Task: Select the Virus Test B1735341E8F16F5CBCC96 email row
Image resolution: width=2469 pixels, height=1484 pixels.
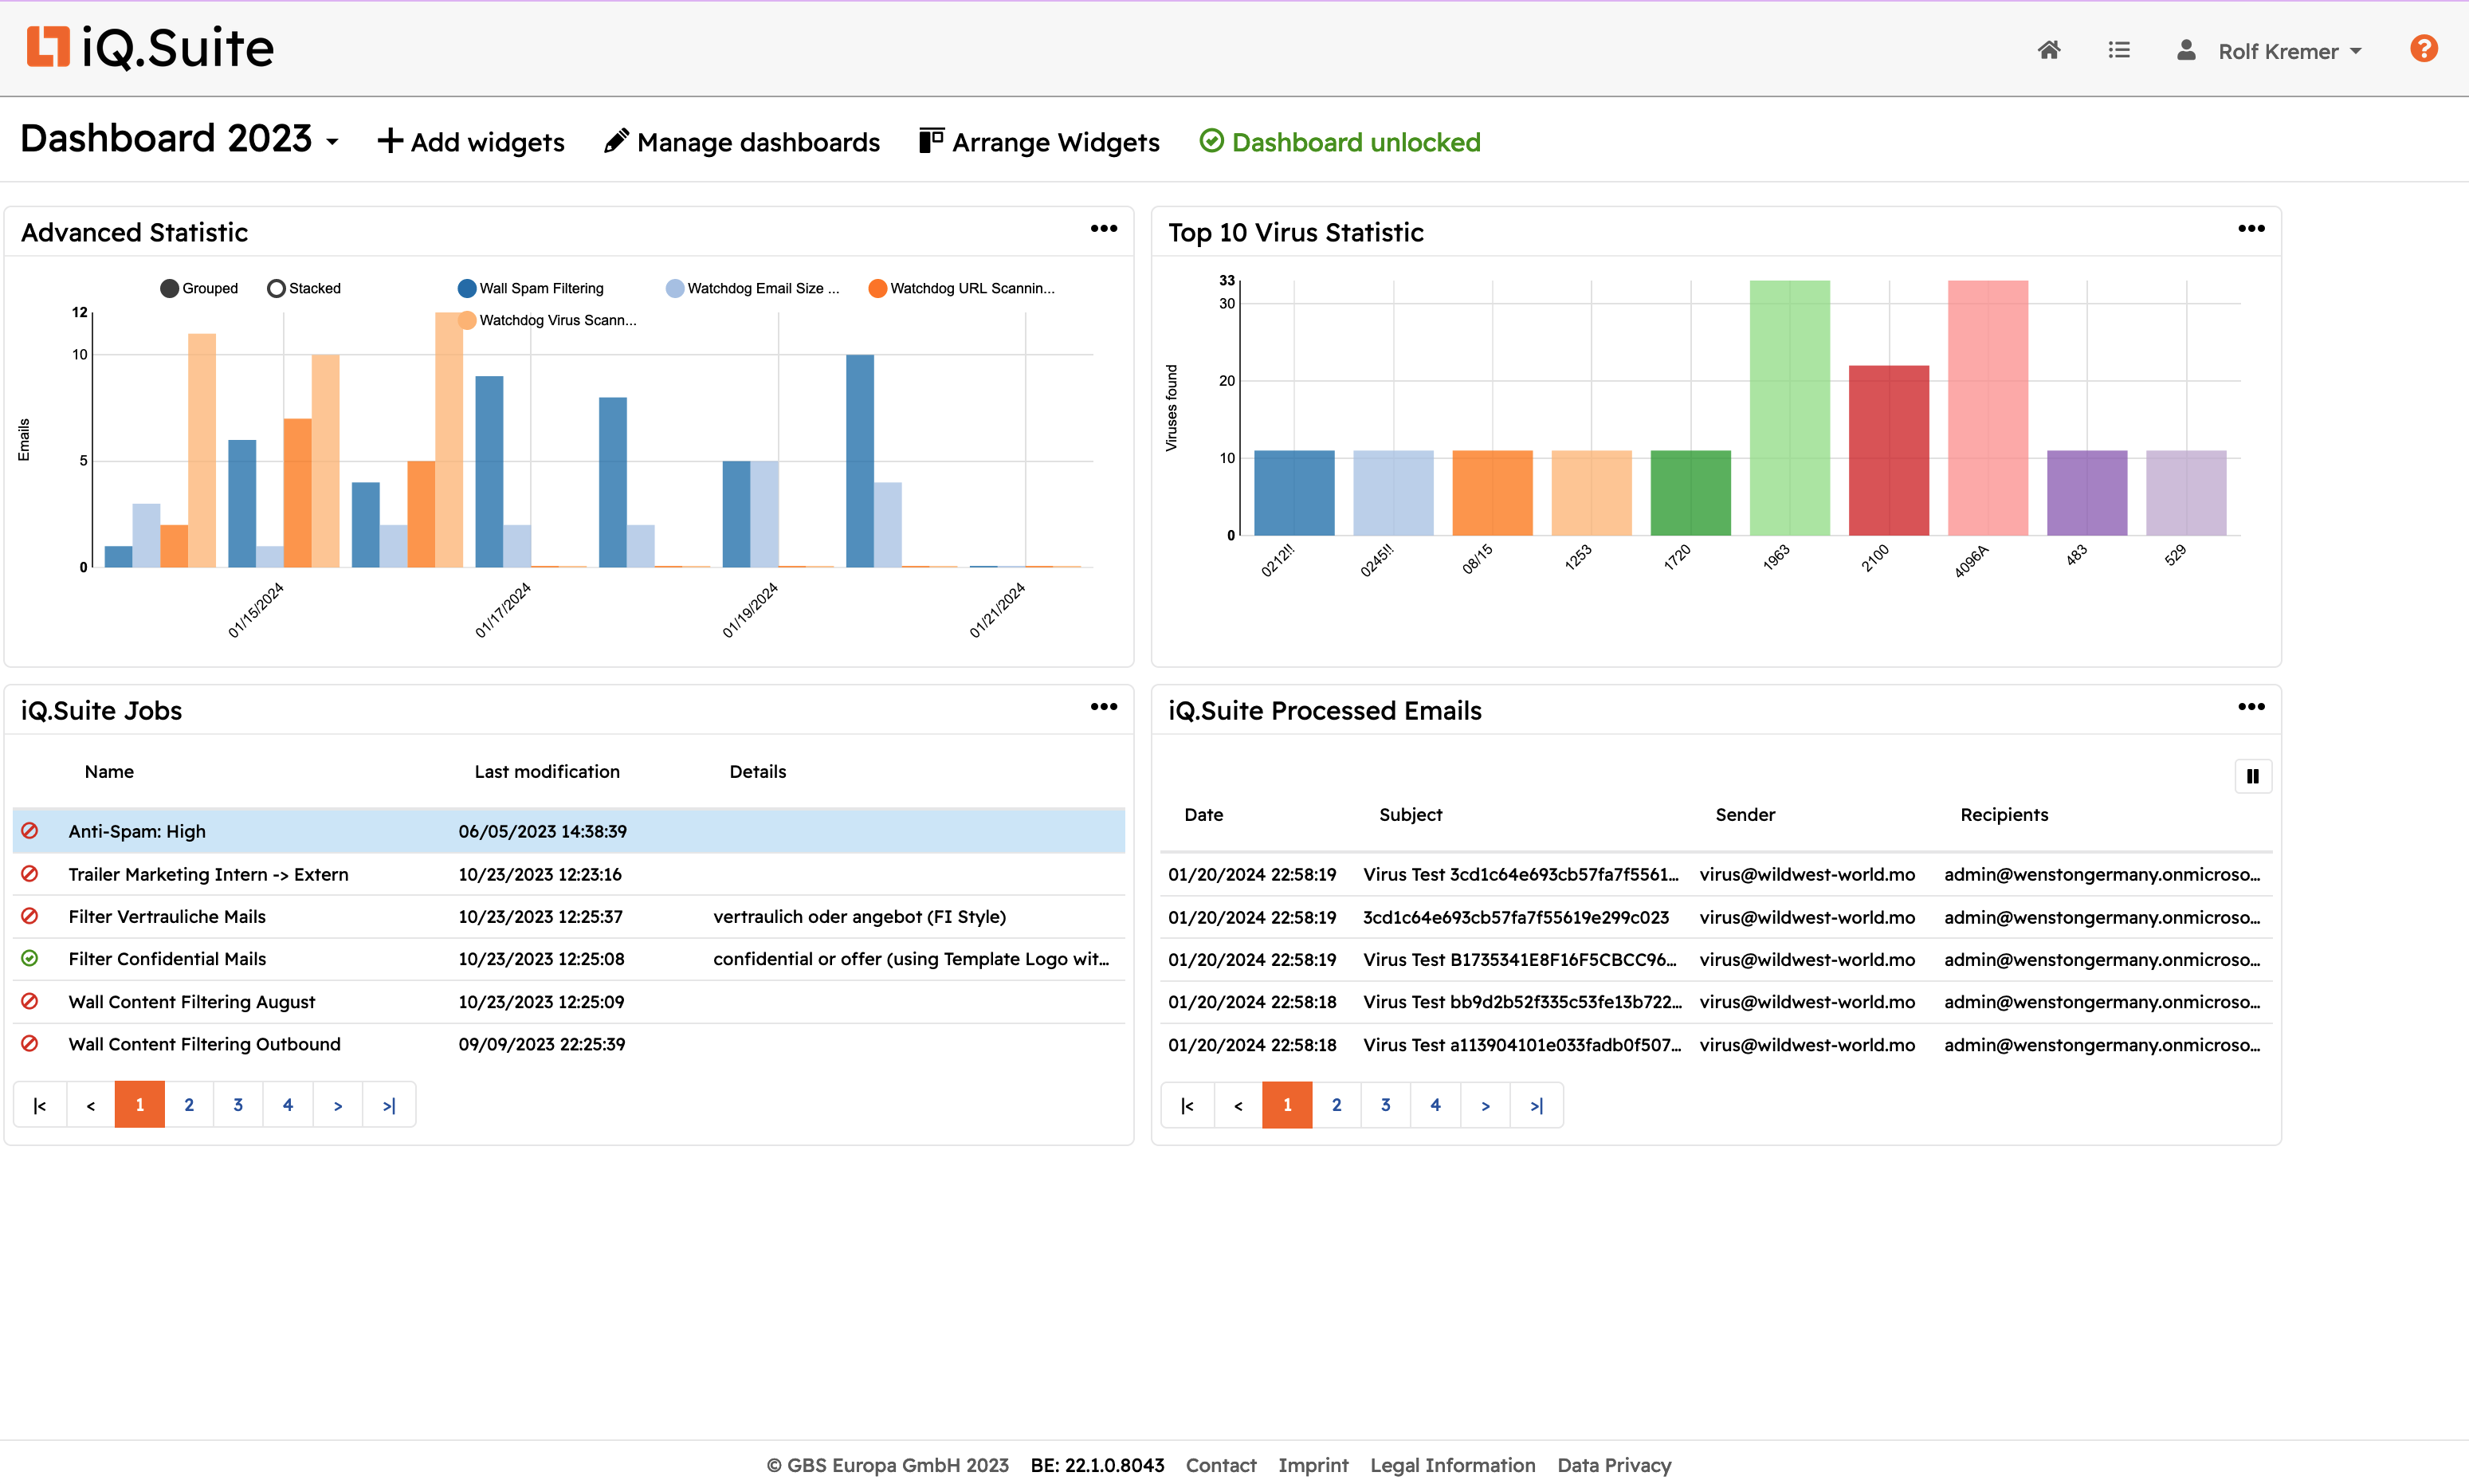Action: click(x=1715, y=960)
